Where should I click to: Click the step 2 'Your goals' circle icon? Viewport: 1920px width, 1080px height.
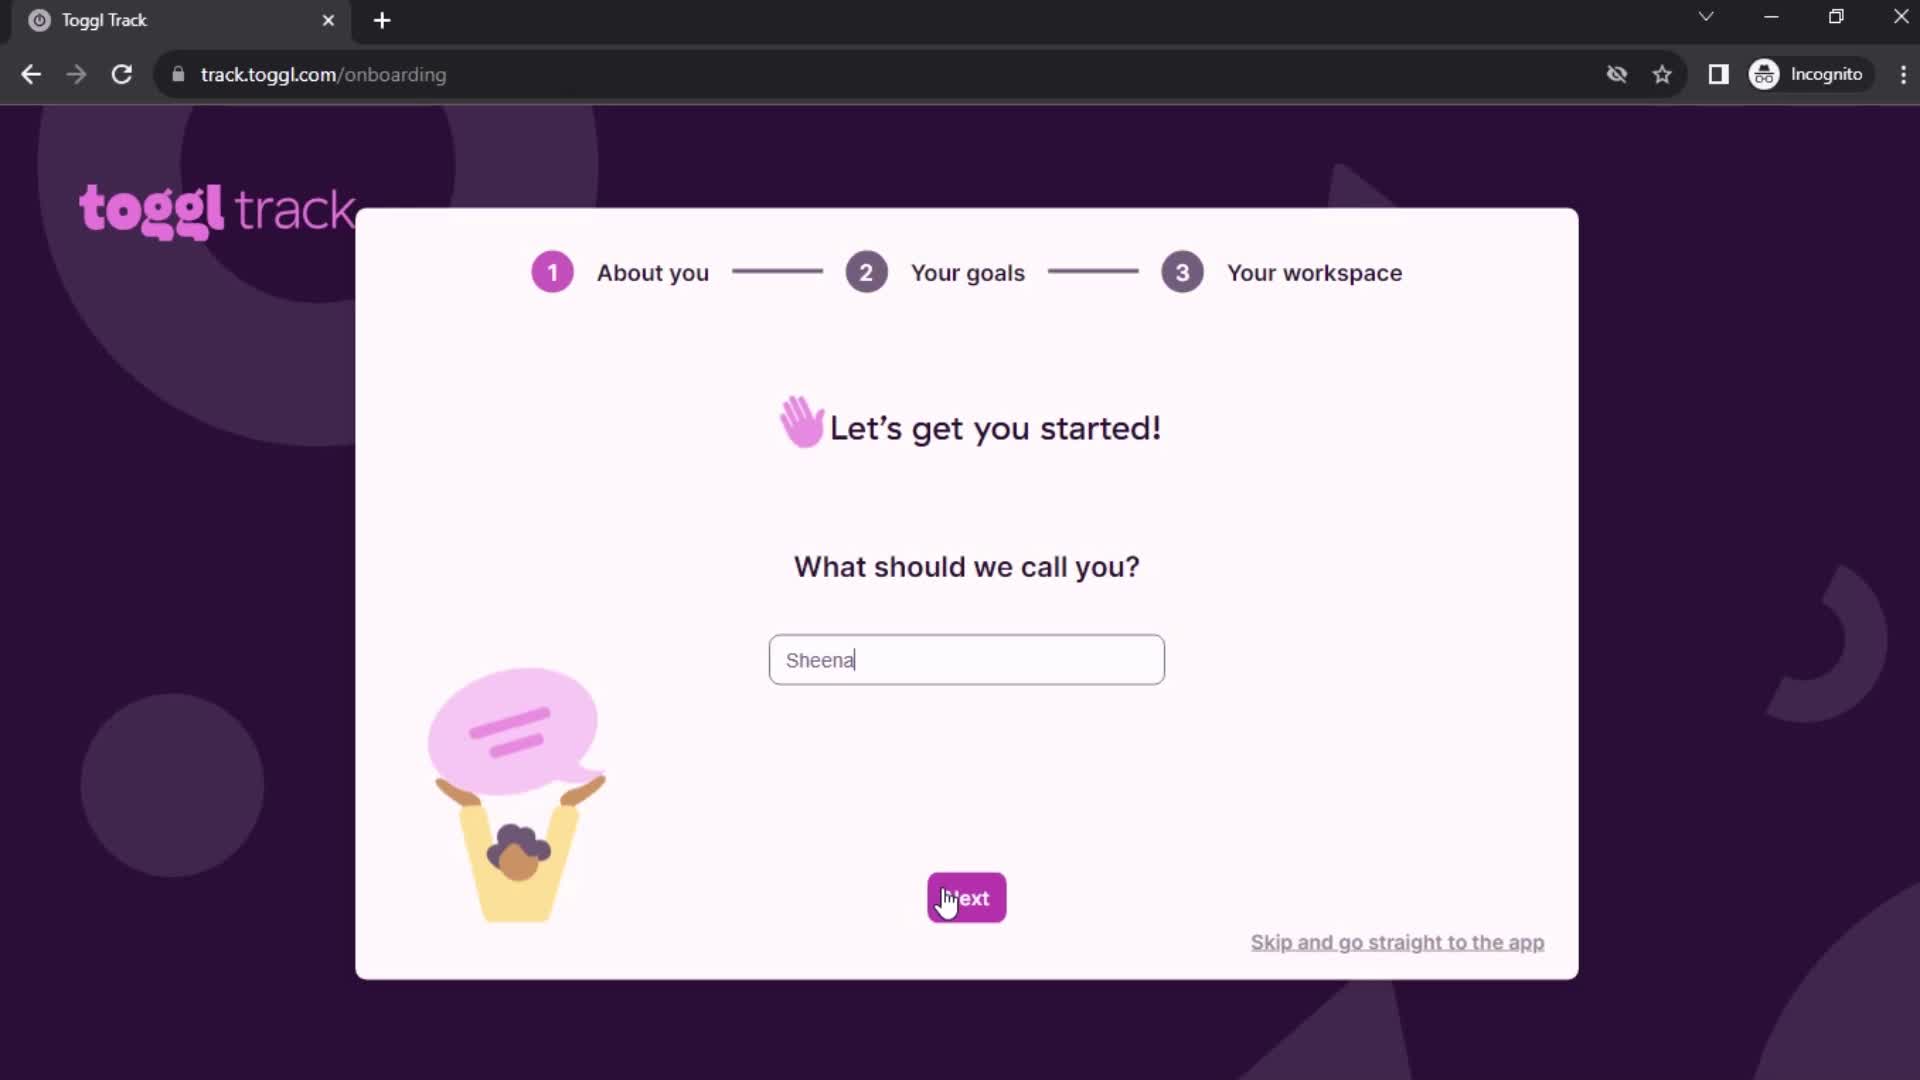[x=865, y=272]
